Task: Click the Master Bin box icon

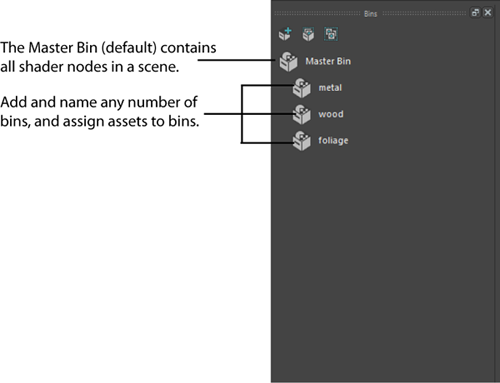Action: [289, 61]
